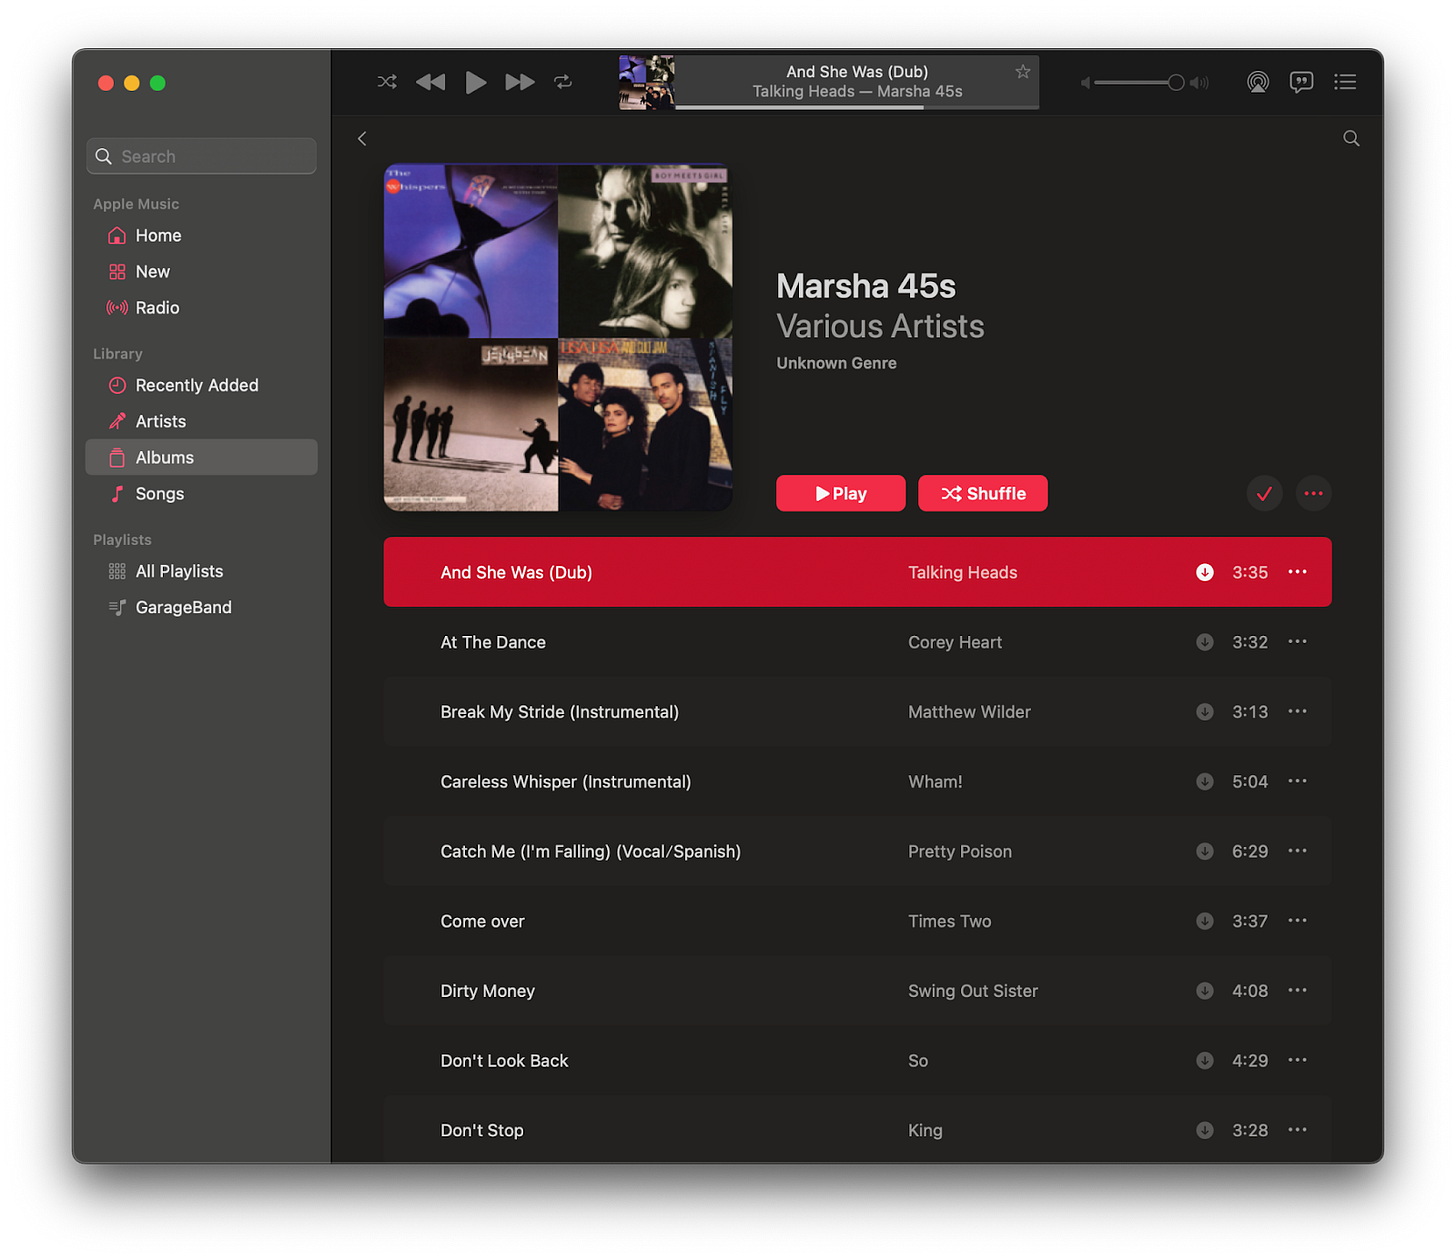Open the Various Artists link
Screen dimensions: 1456x1259
tap(880, 326)
